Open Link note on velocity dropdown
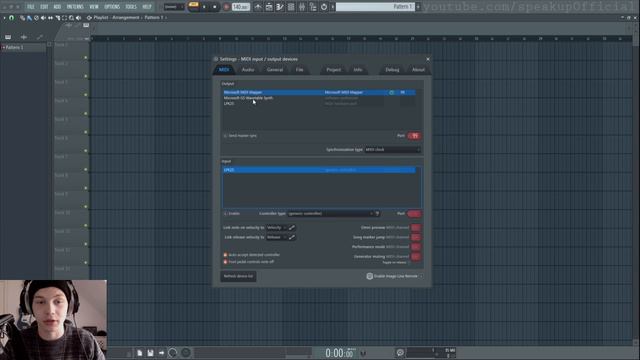 click(x=276, y=228)
